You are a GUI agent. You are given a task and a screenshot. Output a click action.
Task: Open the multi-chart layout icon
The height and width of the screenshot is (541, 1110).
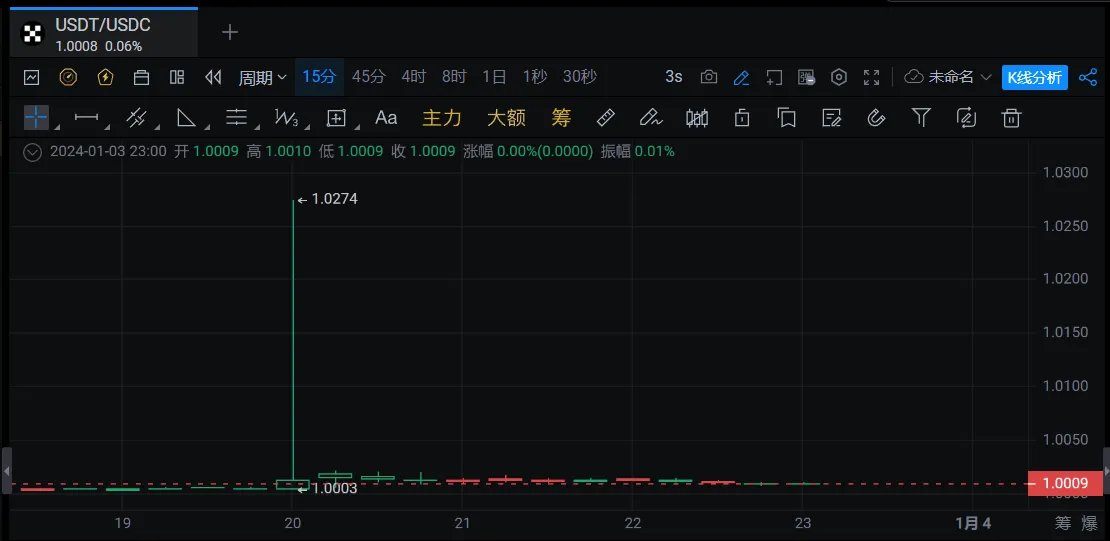point(177,77)
